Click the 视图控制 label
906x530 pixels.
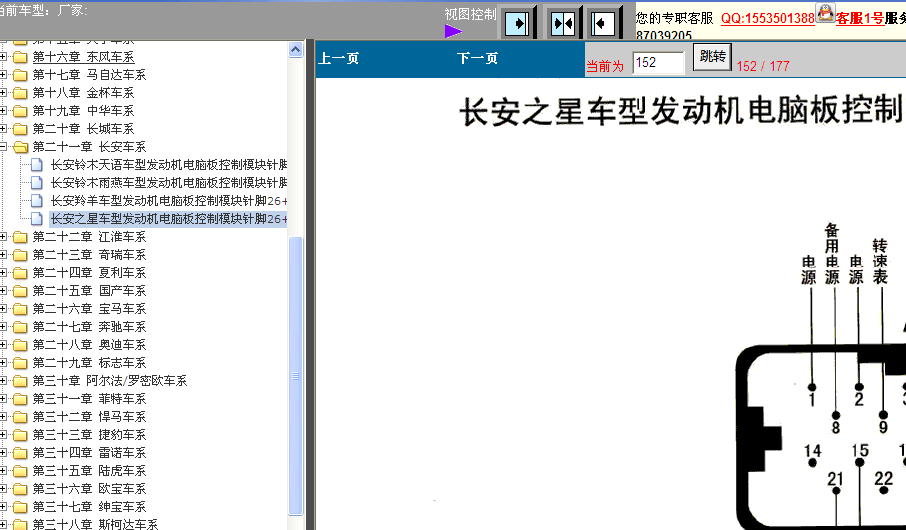tap(470, 14)
